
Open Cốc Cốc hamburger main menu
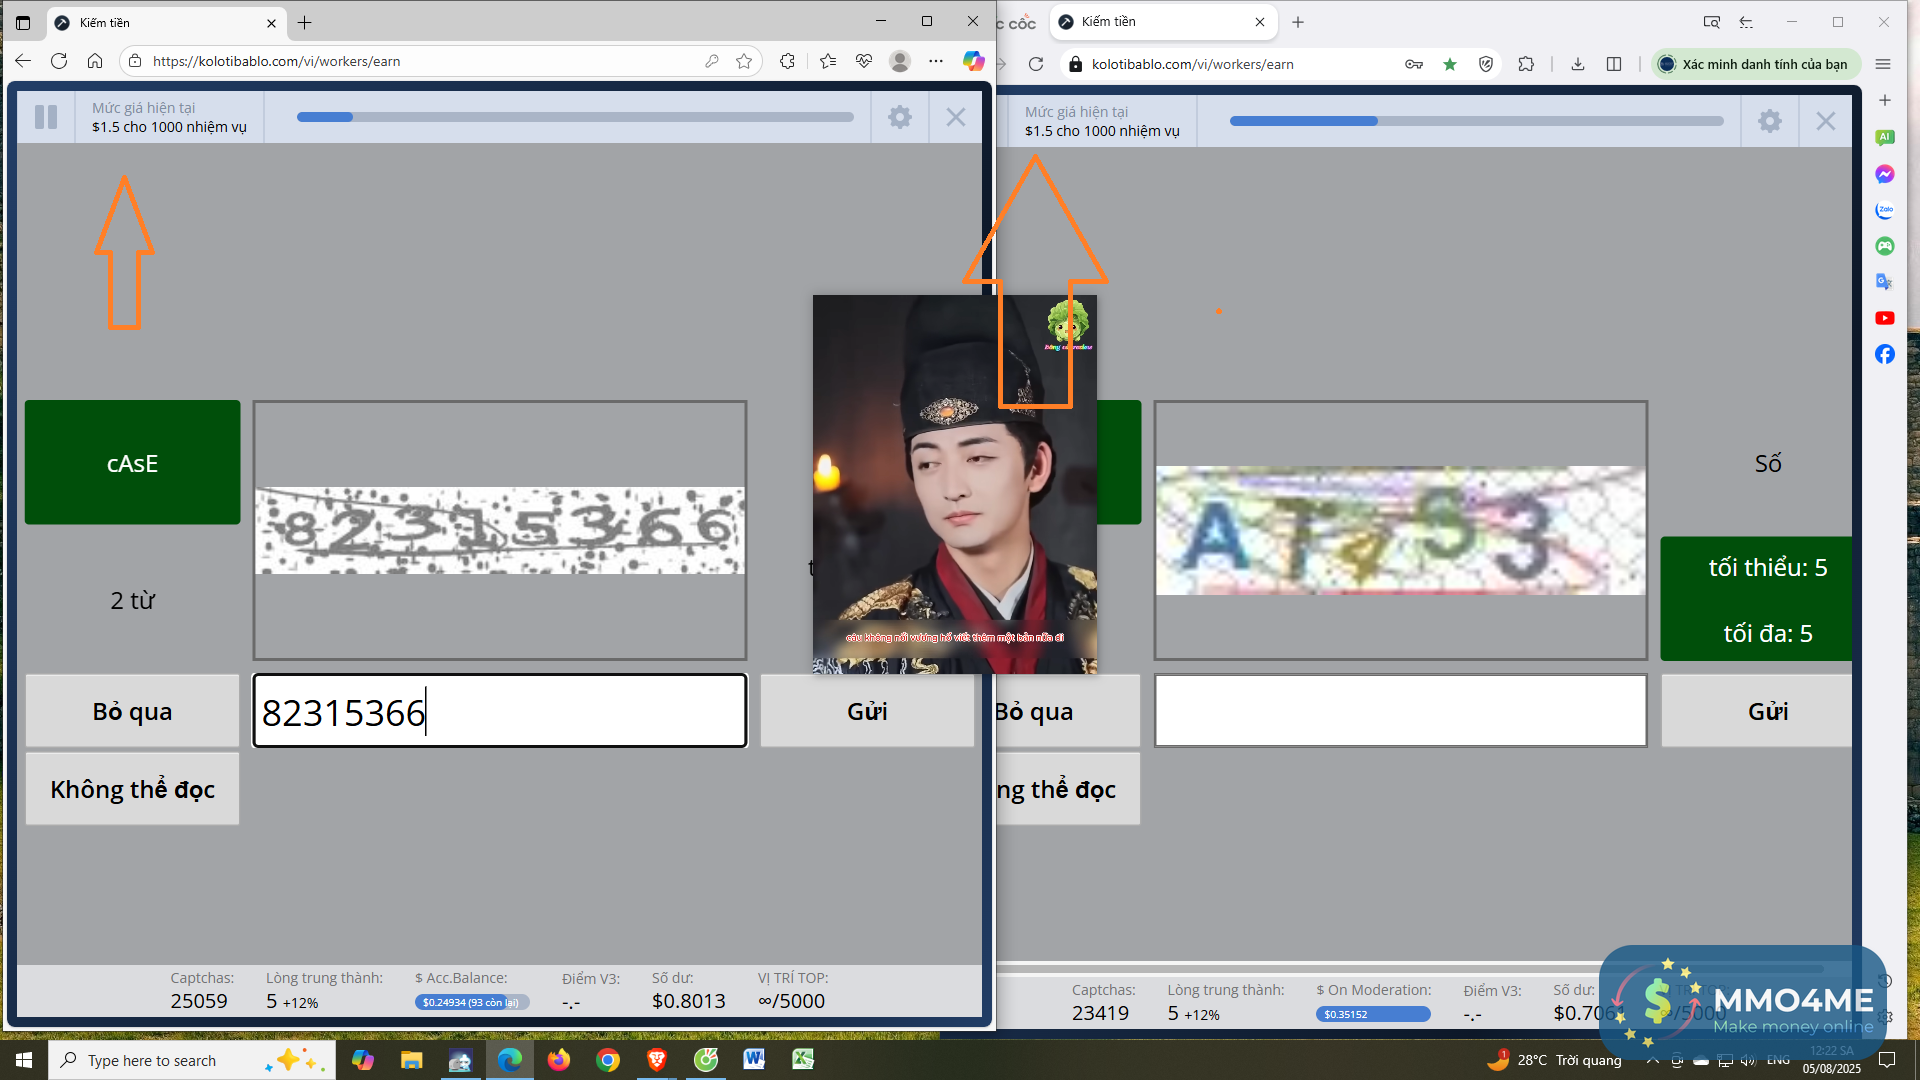click(x=1883, y=64)
